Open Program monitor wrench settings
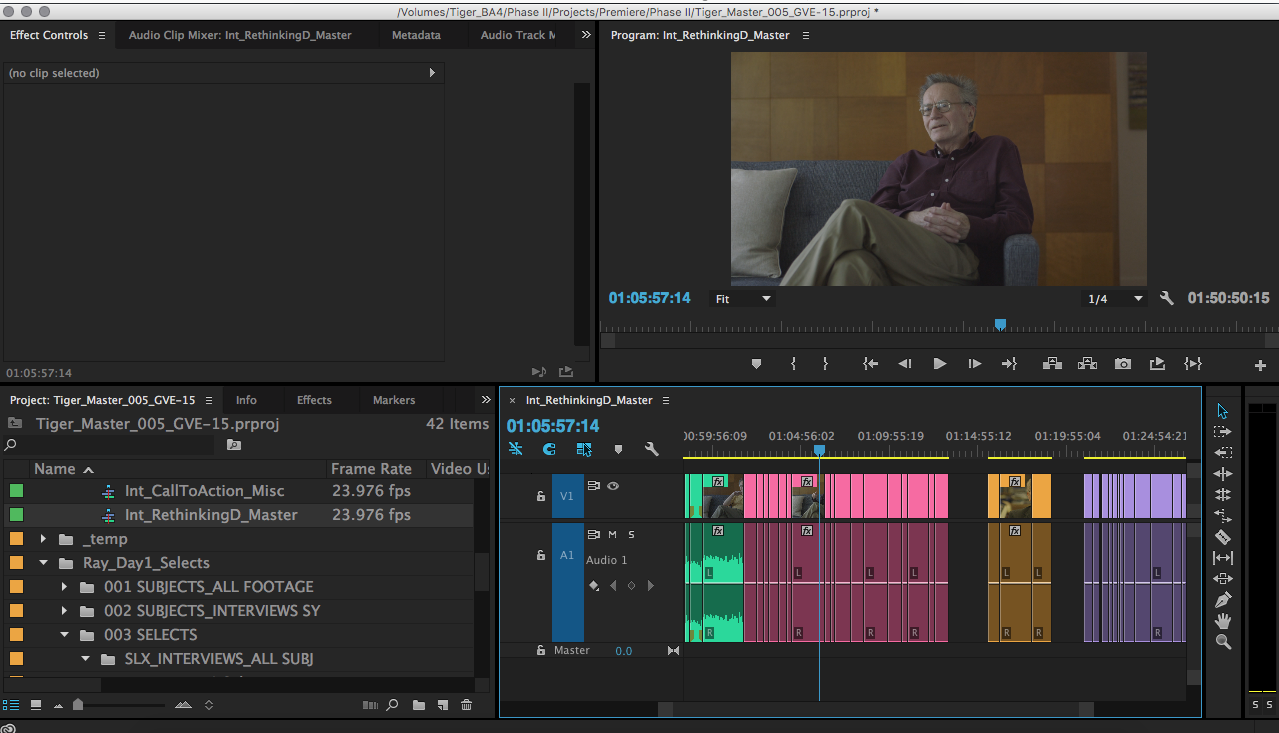This screenshot has height=733, width=1279. pos(1166,298)
